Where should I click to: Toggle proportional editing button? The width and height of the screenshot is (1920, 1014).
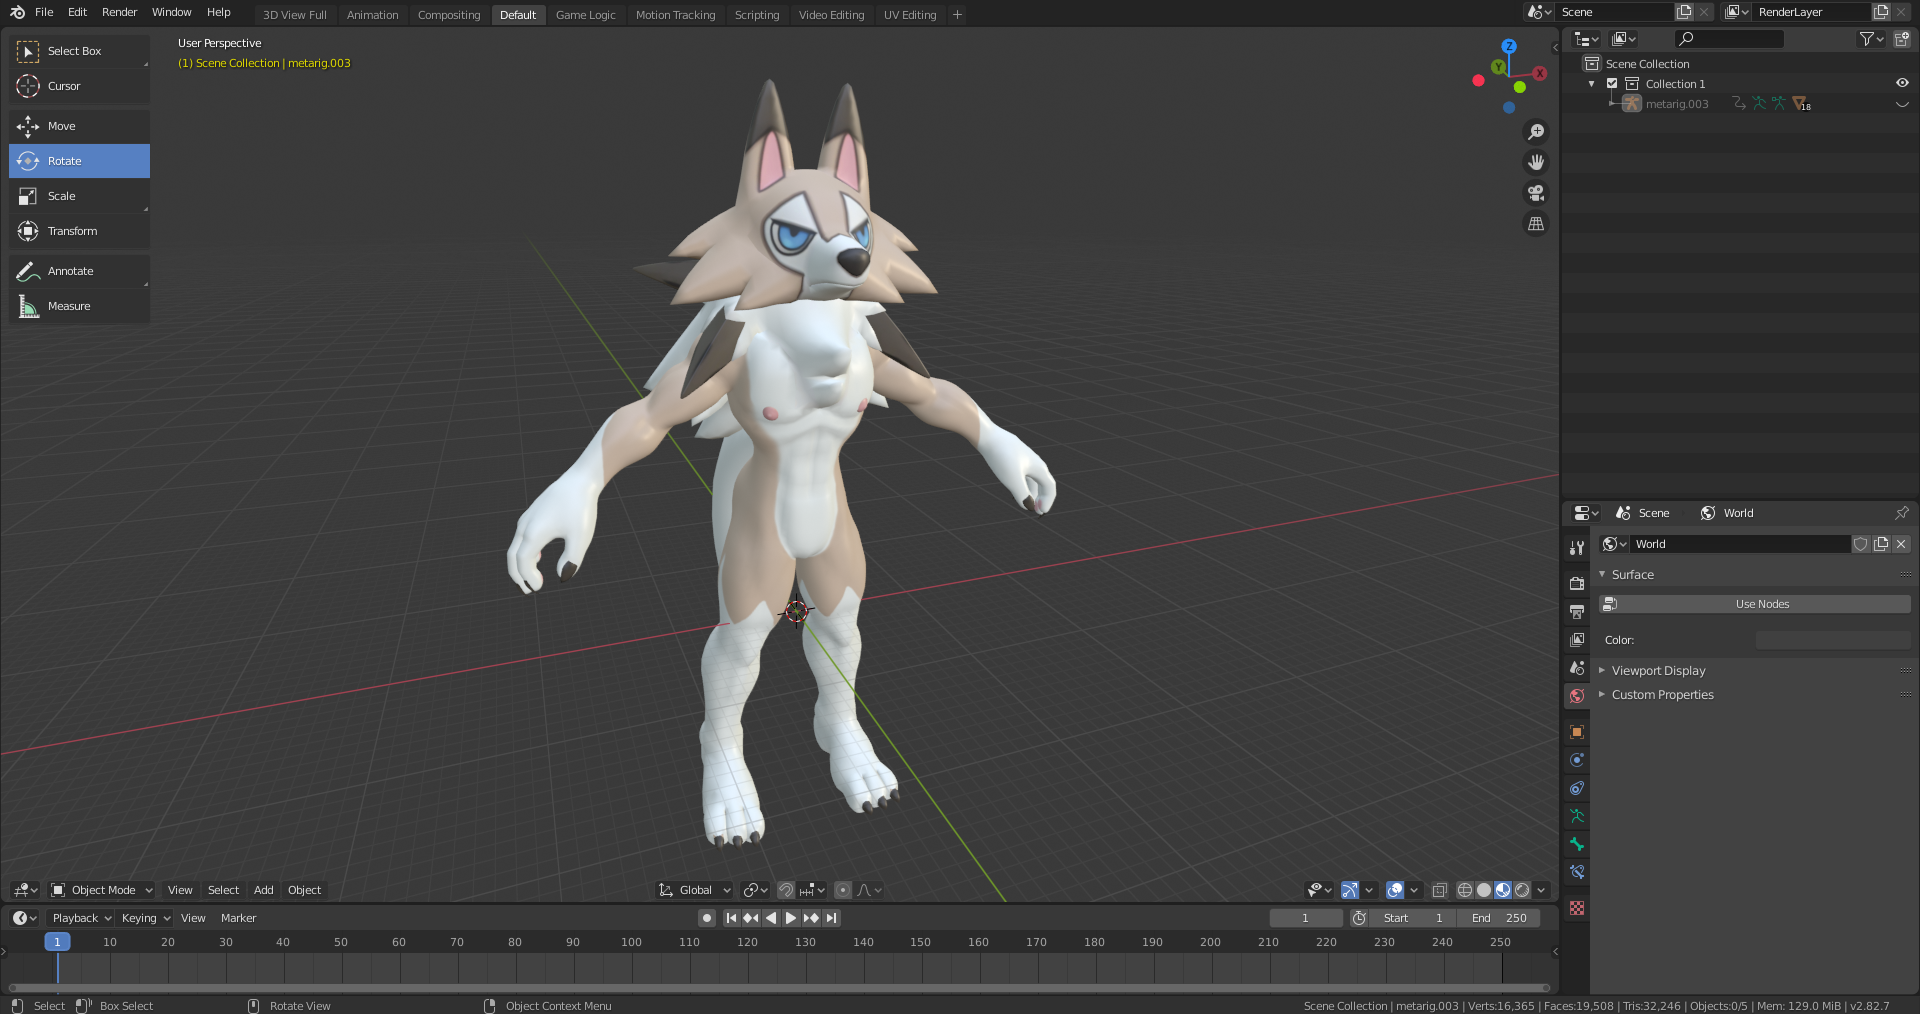pos(843,890)
